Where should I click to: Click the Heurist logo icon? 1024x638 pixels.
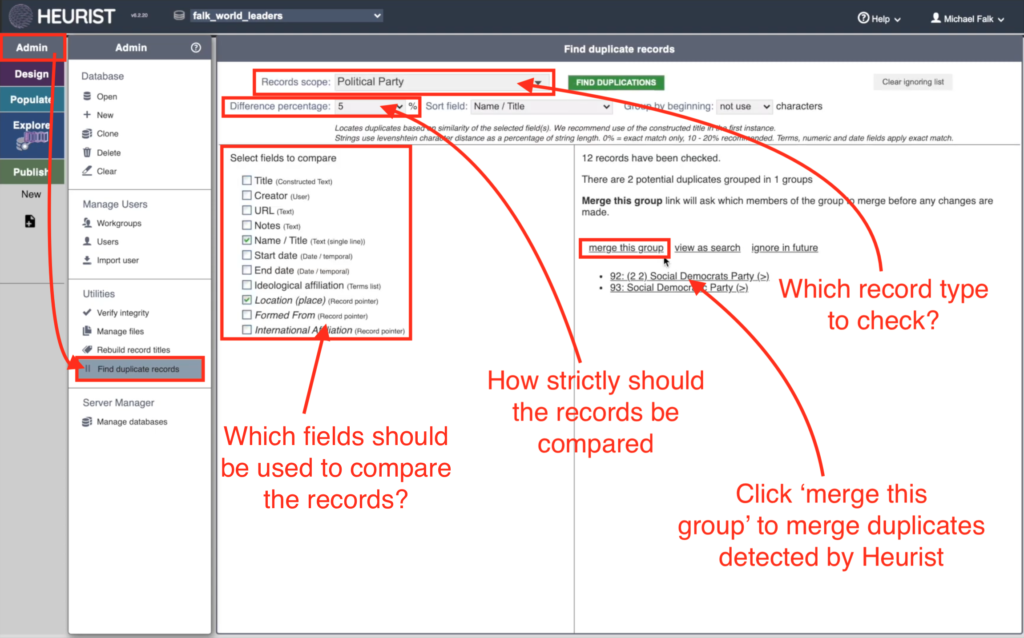(x=20, y=16)
